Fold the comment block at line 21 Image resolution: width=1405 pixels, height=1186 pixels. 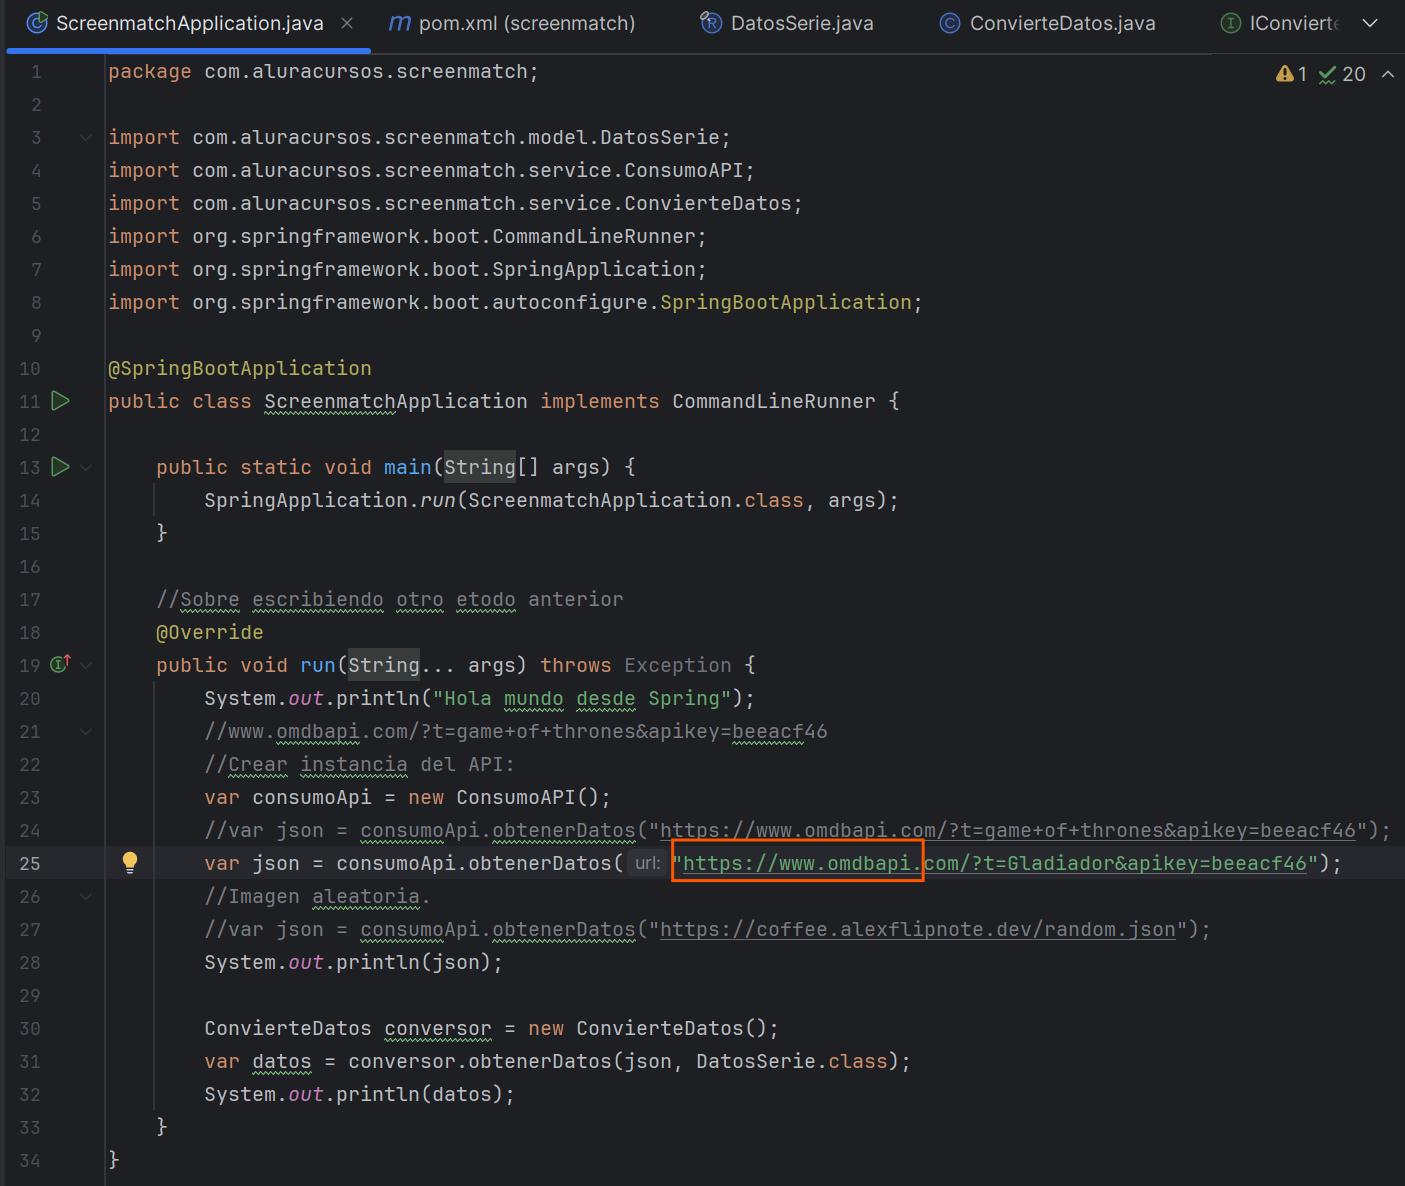coord(86,731)
